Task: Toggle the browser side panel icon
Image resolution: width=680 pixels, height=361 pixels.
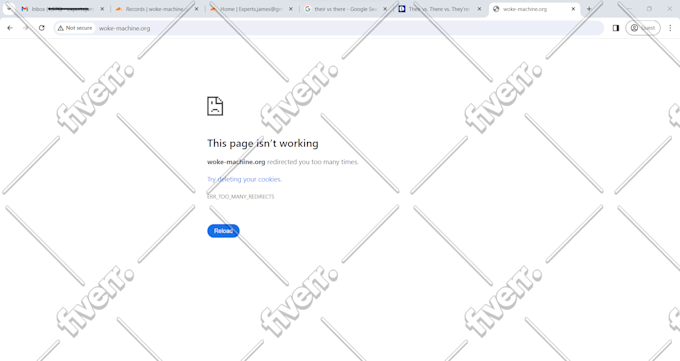Action: tap(616, 28)
